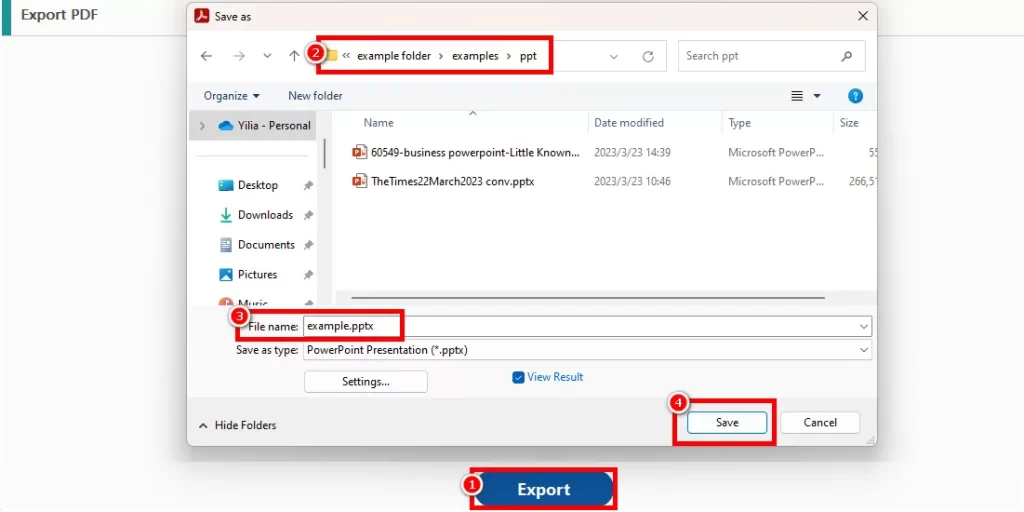1024x512 pixels.
Task: Open the view layout options icon
Action: [x=798, y=96]
